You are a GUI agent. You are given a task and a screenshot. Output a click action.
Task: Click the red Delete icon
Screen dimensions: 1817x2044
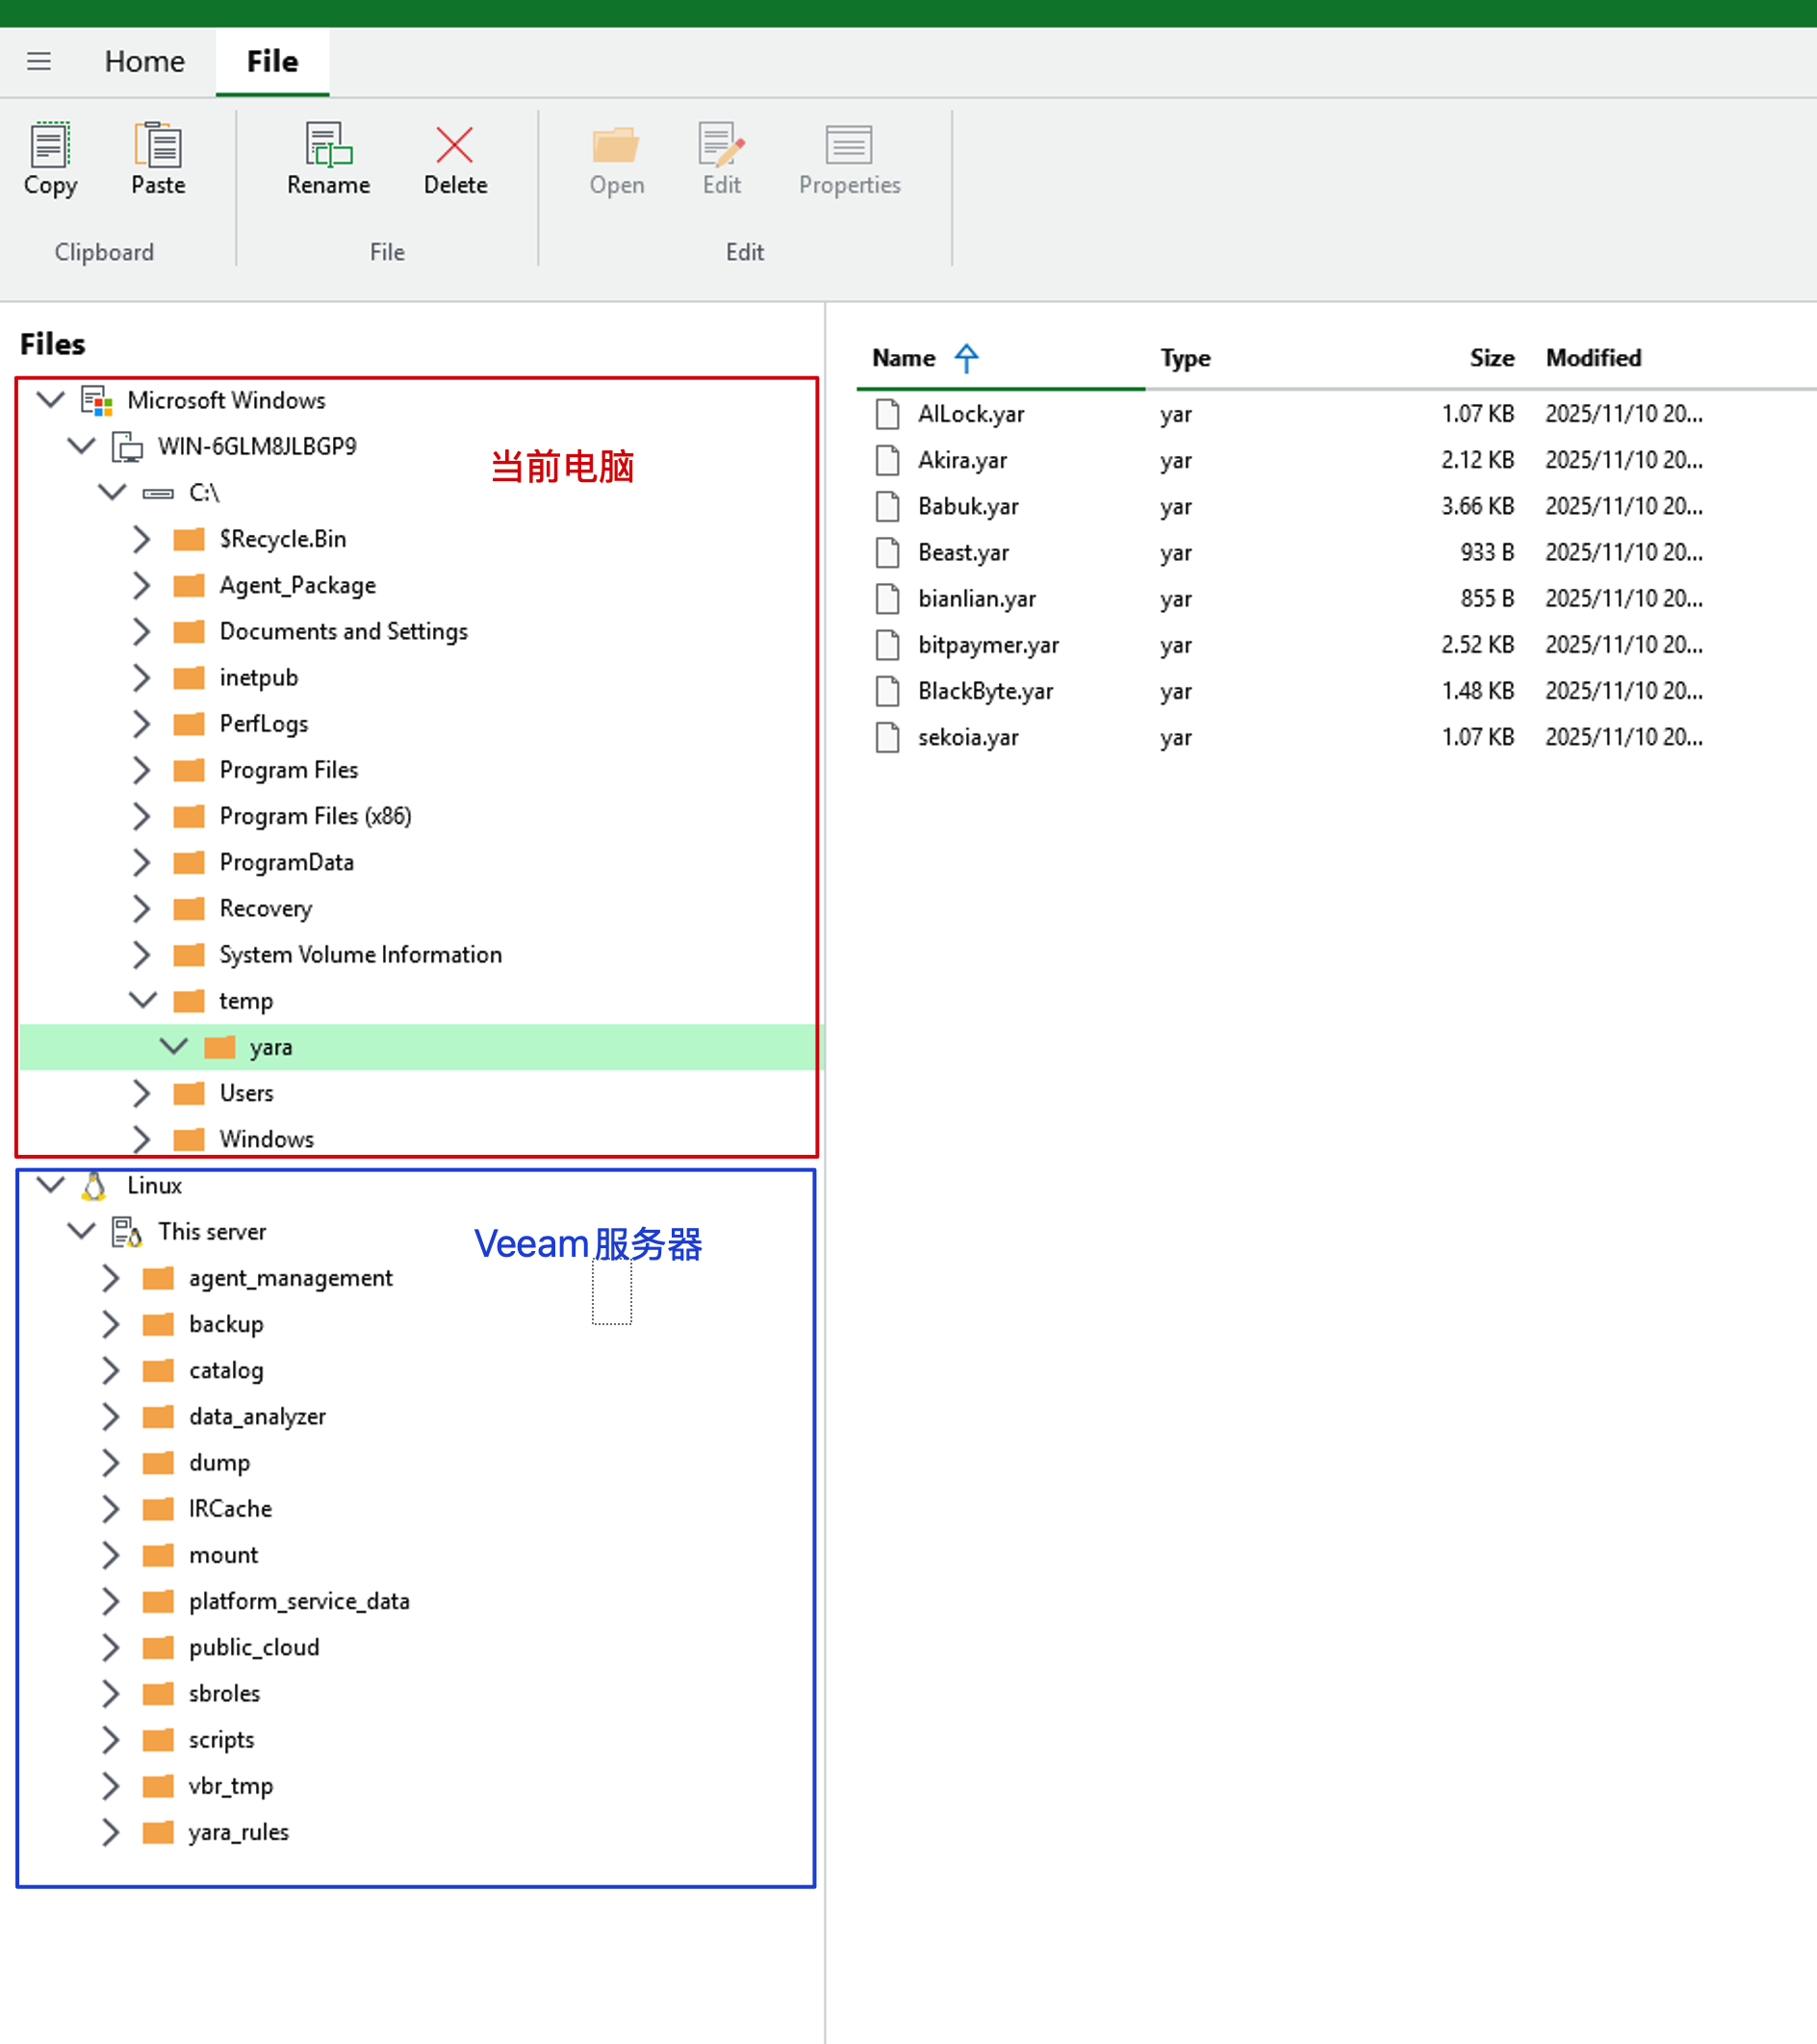point(455,145)
